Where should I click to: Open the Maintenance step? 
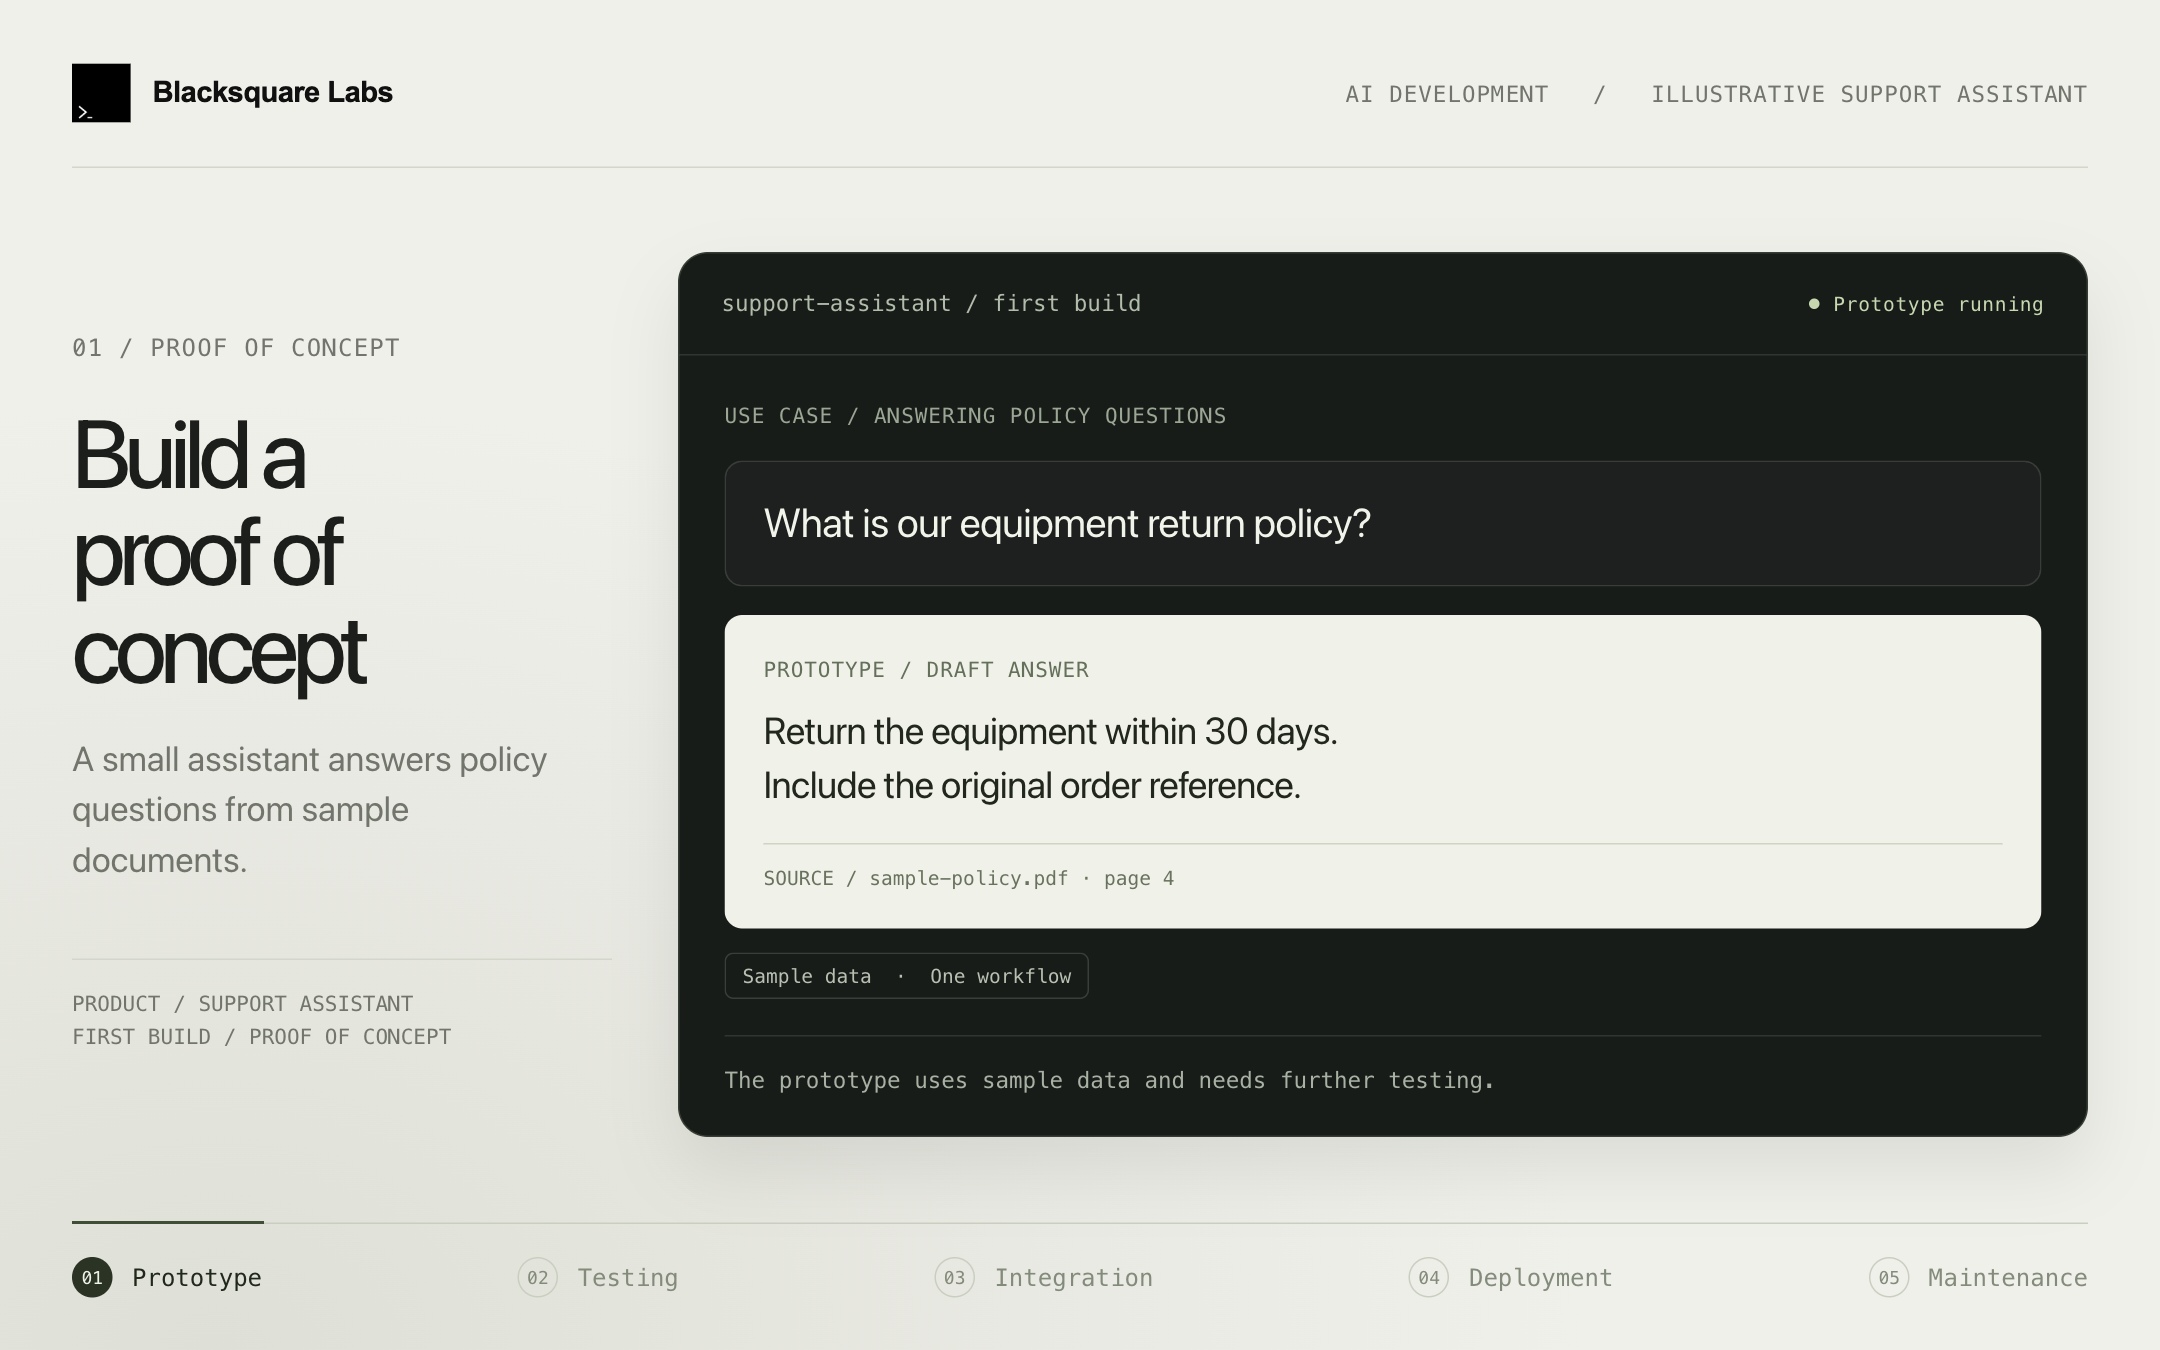1978,1278
